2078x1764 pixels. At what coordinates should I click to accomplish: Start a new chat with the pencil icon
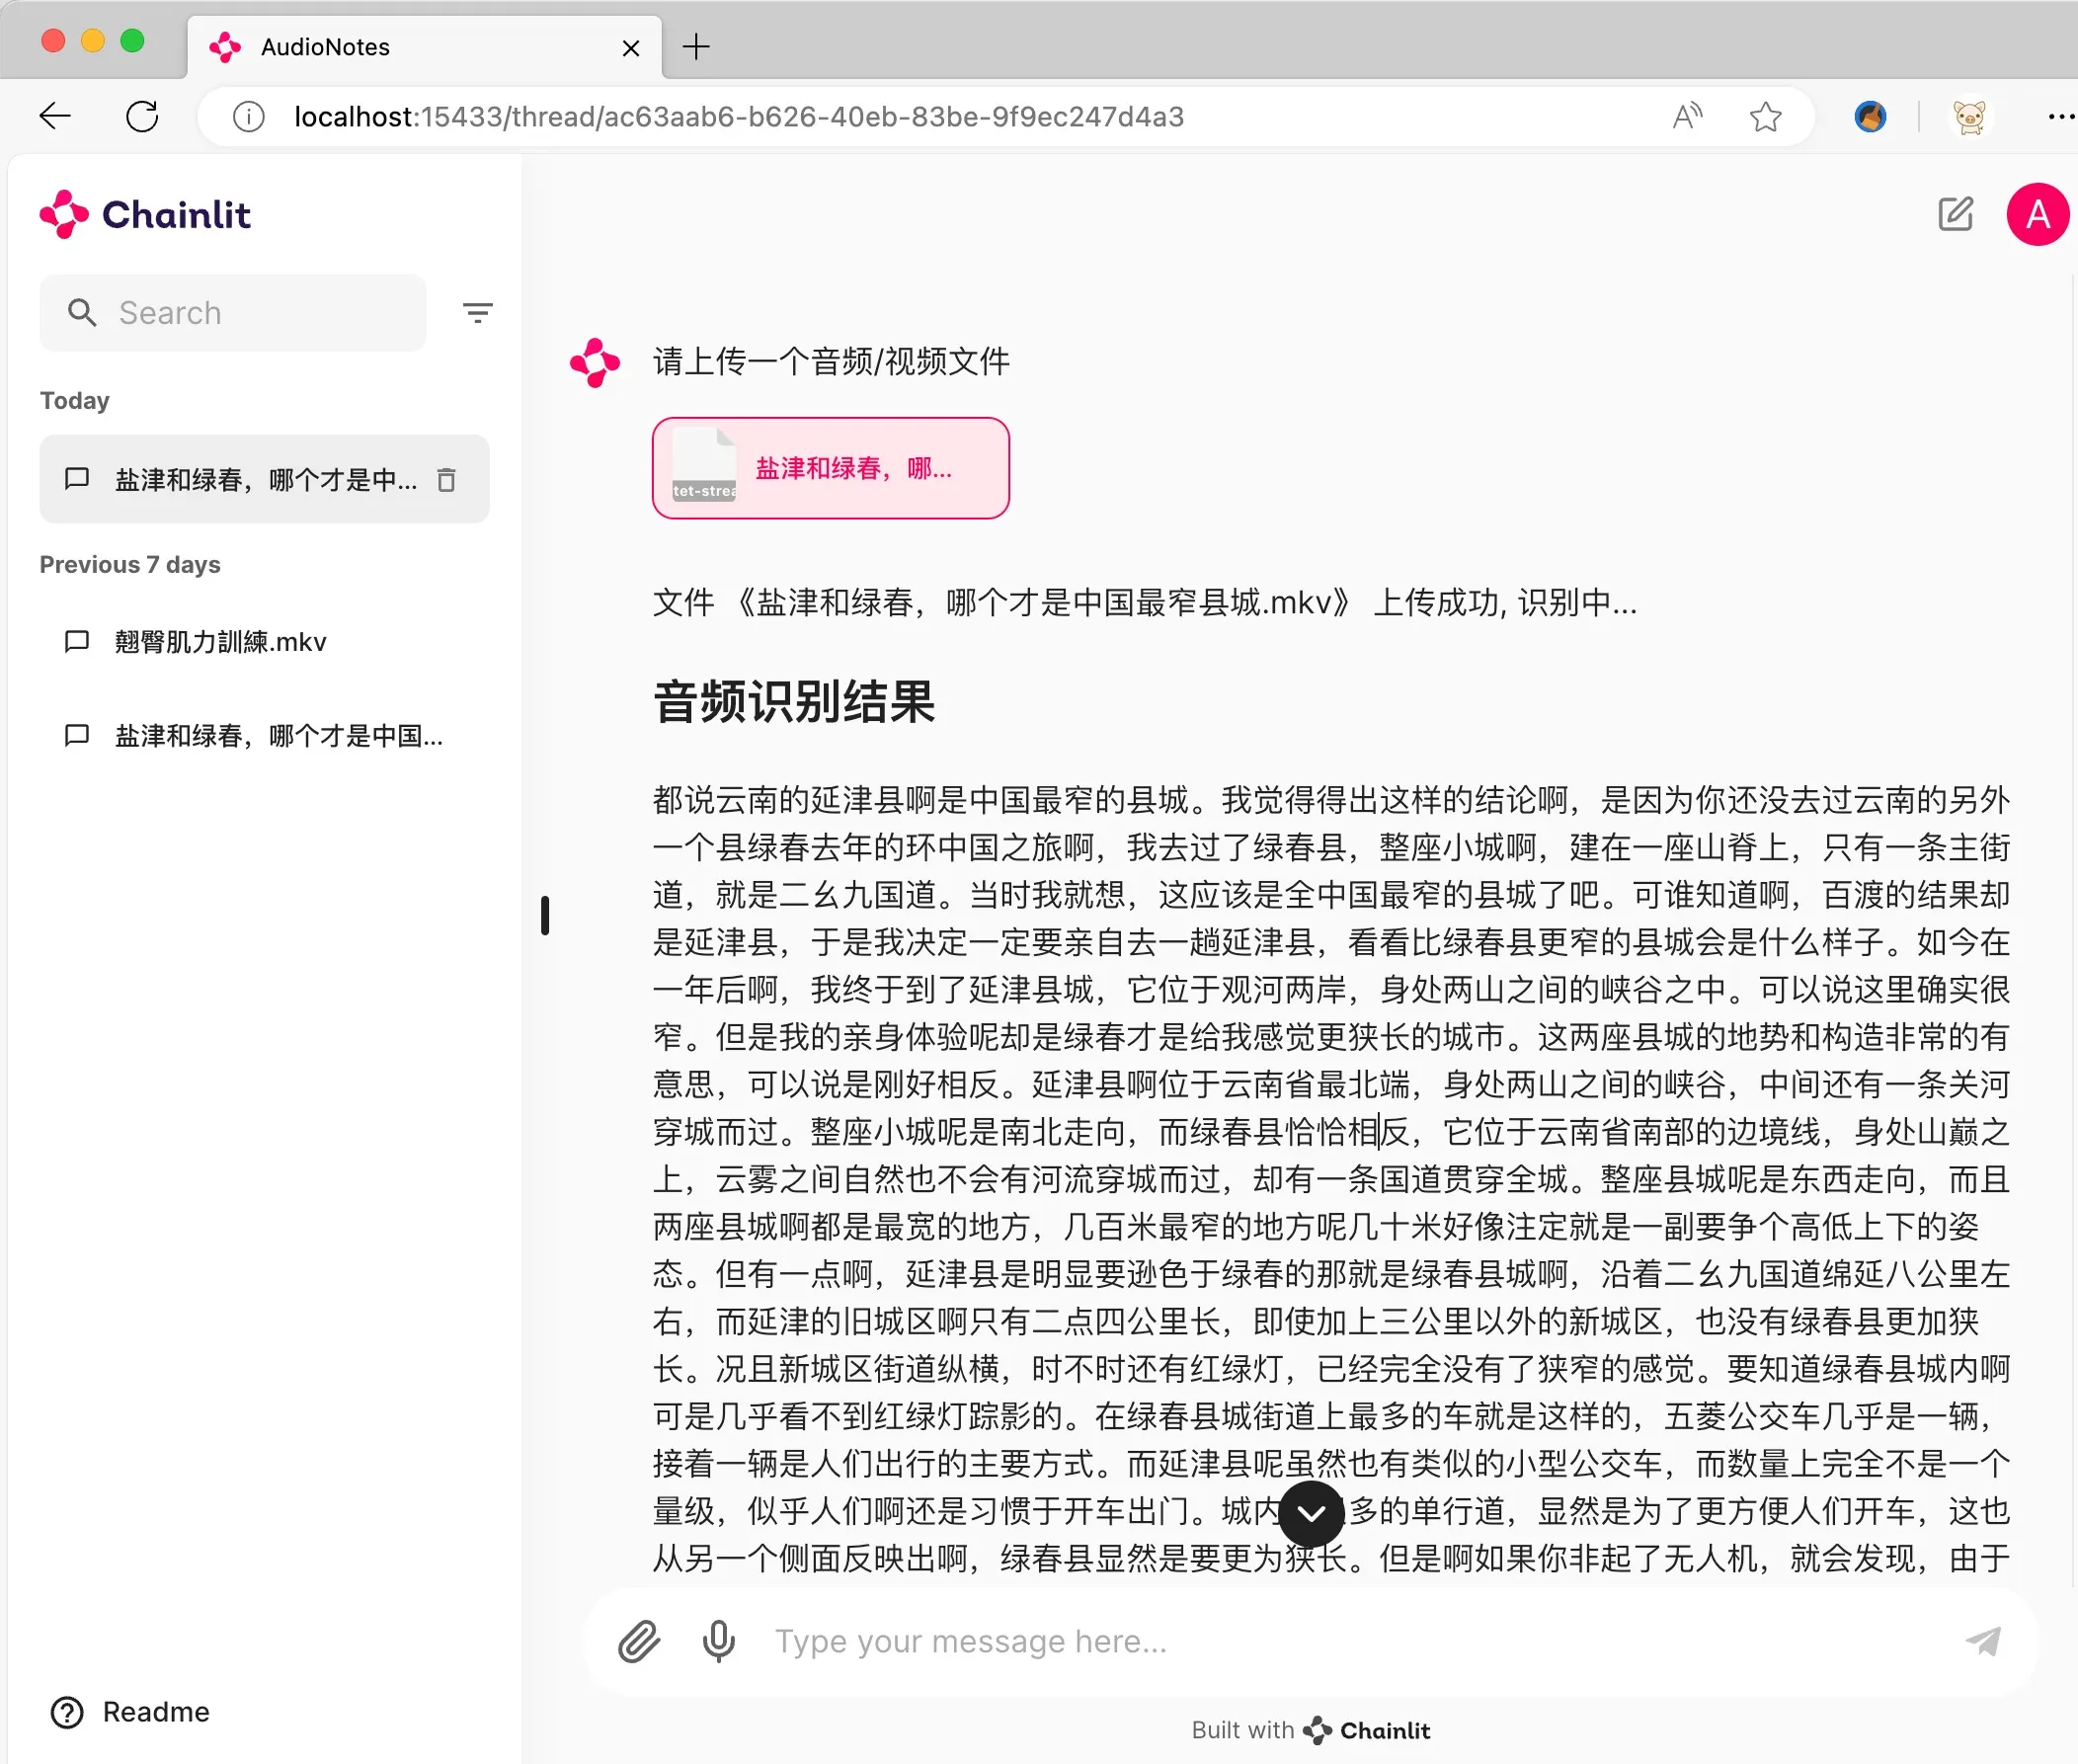click(1955, 213)
